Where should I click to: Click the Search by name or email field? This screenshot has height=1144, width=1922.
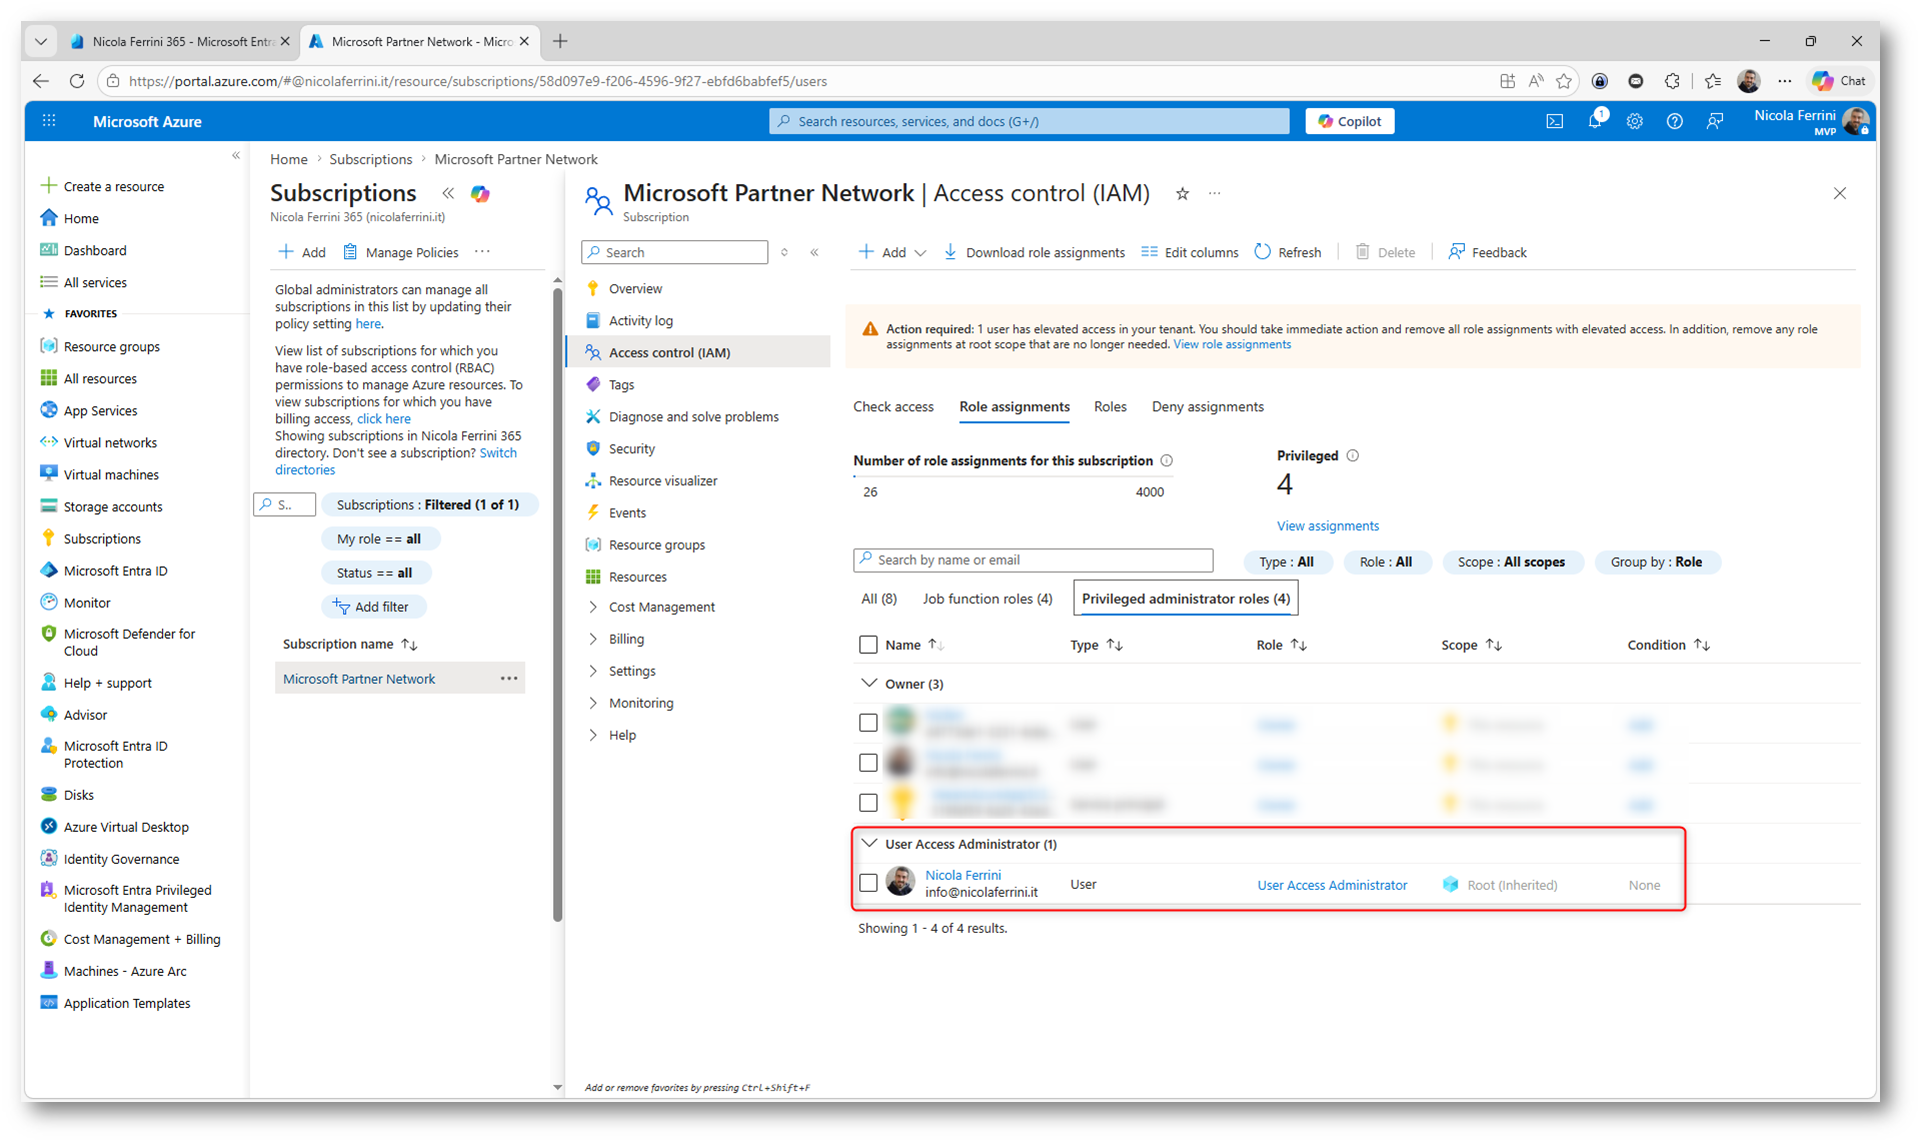coord(1033,560)
